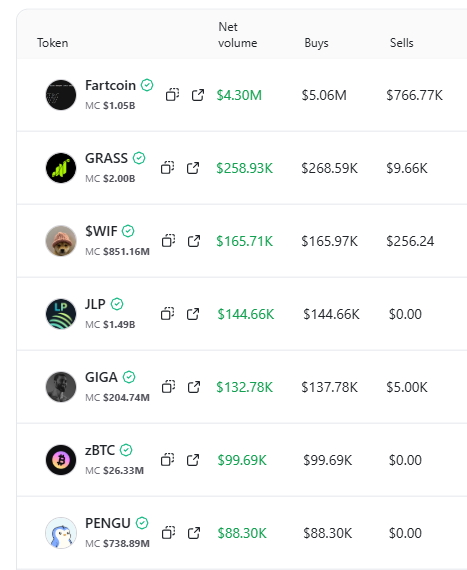
Task: Sort by Sells column header
Action: click(x=402, y=43)
